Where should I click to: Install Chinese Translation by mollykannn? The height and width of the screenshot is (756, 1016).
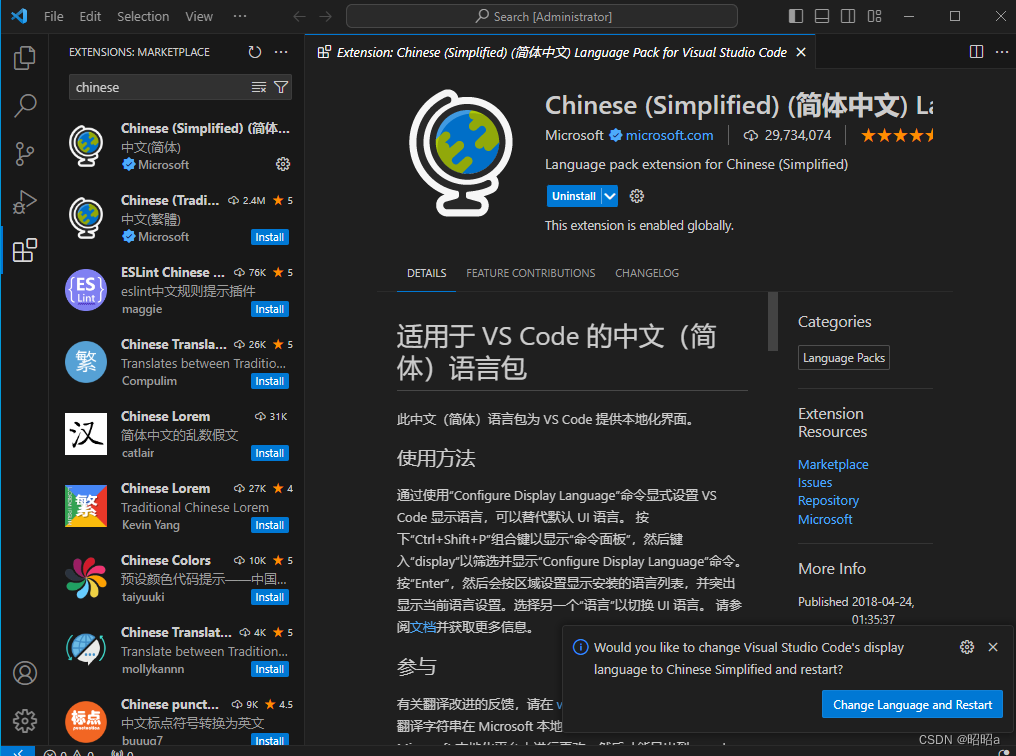click(x=270, y=669)
